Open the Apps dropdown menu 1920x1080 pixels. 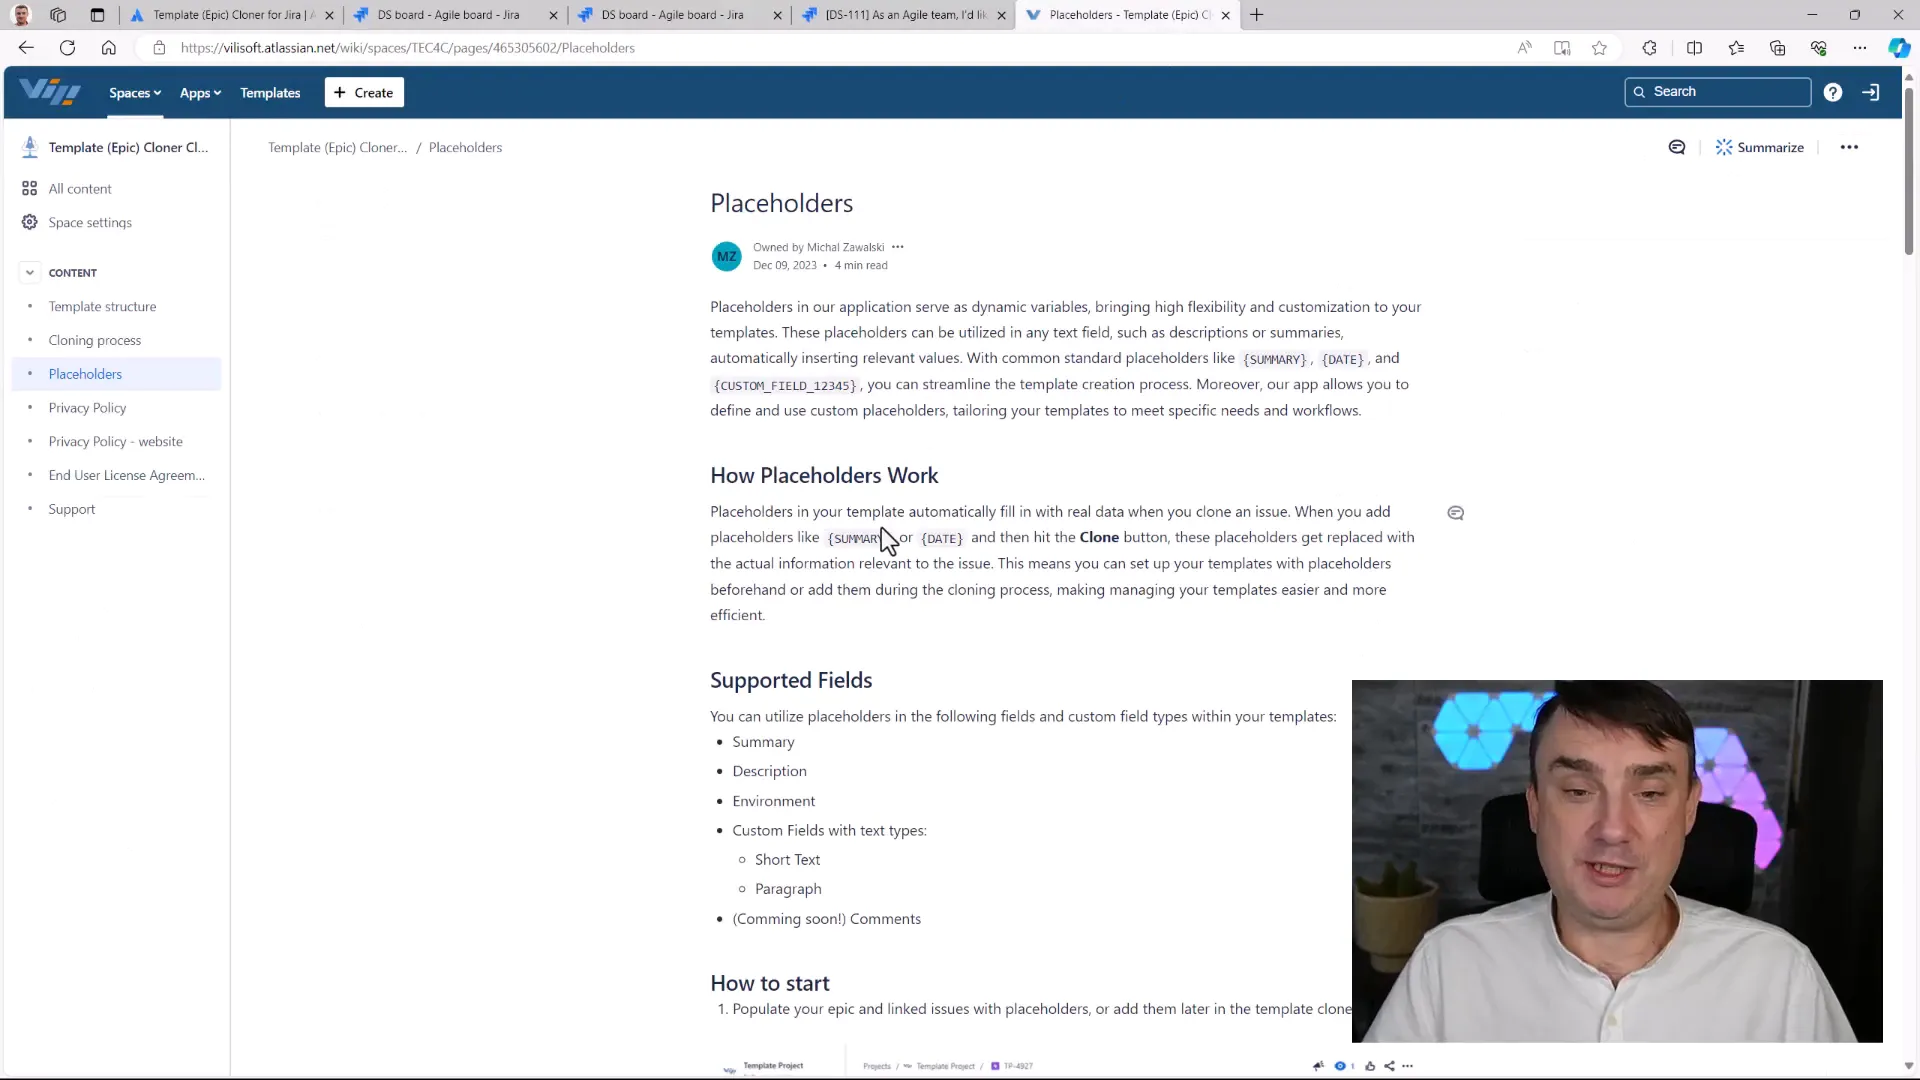click(x=200, y=93)
